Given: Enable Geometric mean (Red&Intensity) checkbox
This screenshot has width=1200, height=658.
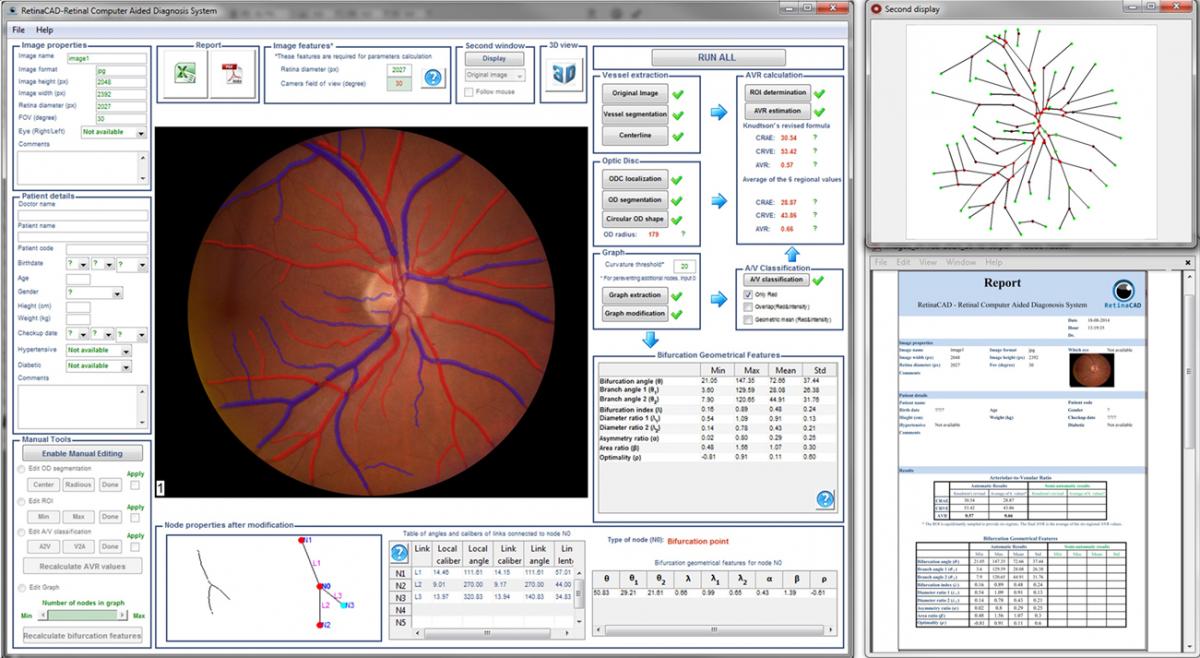Looking at the screenshot, I should [748, 322].
